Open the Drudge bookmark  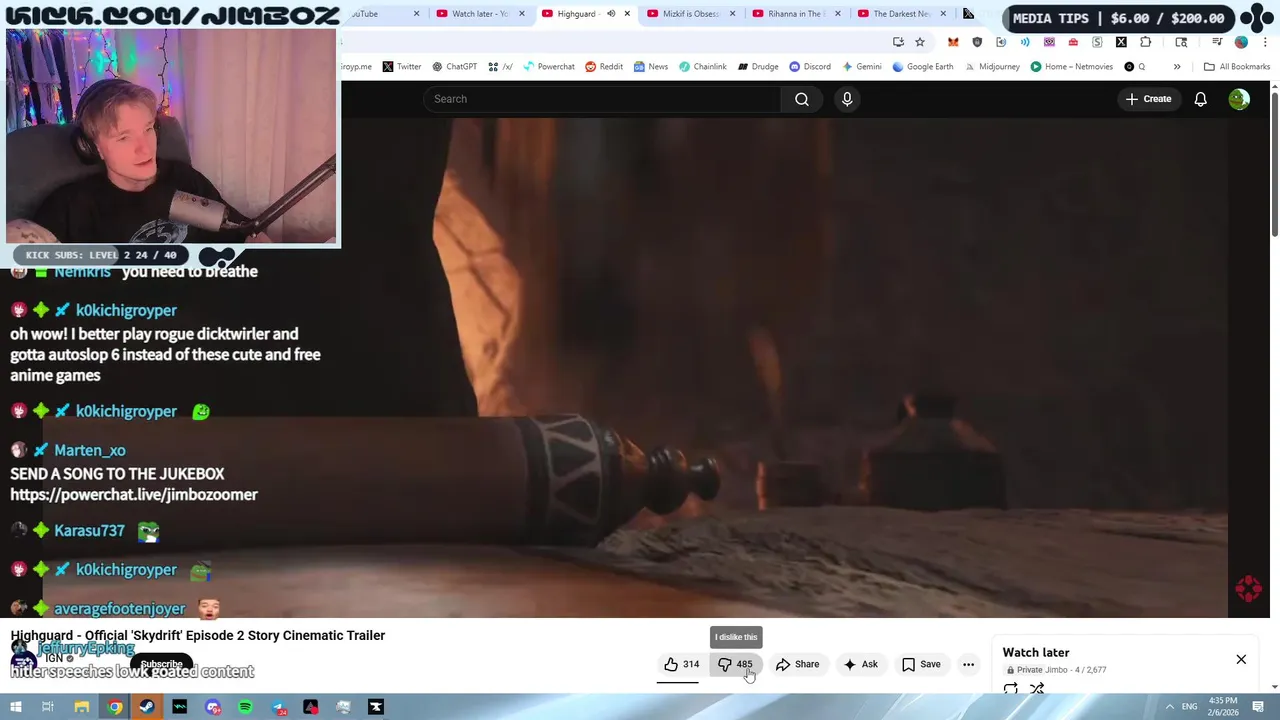(x=757, y=67)
